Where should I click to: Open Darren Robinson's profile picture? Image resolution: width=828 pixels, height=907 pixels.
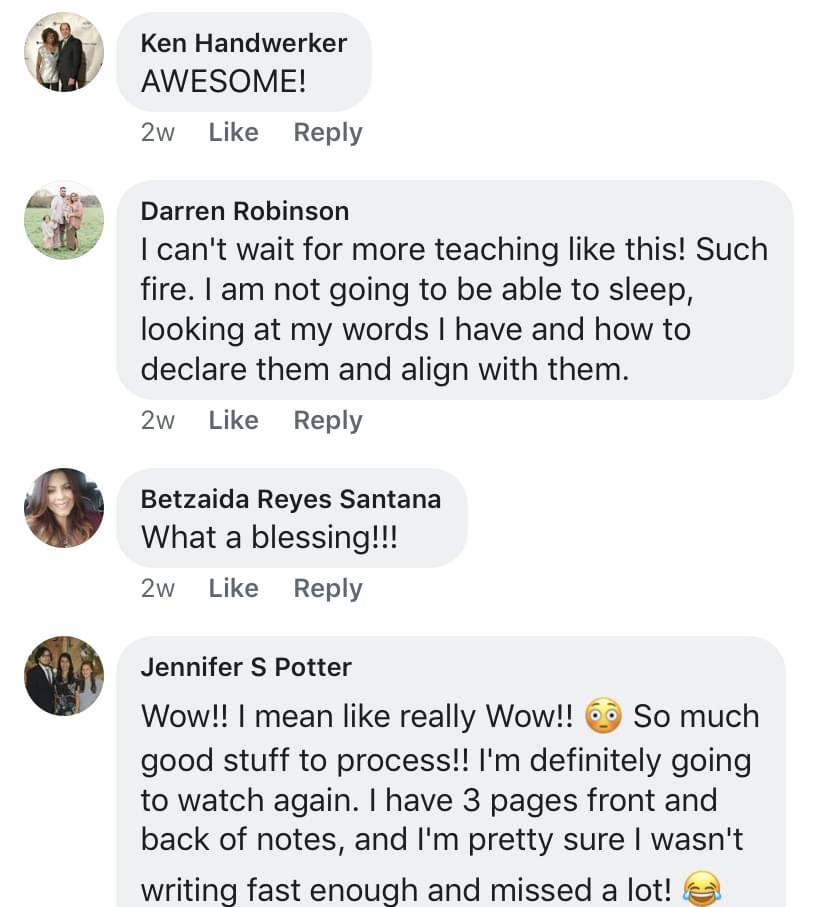(64, 220)
